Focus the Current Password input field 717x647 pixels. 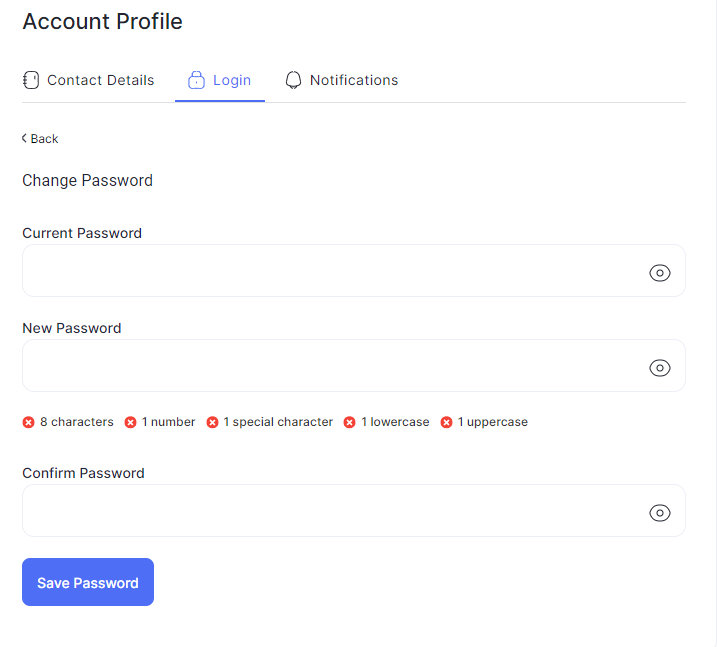pos(353,271)
